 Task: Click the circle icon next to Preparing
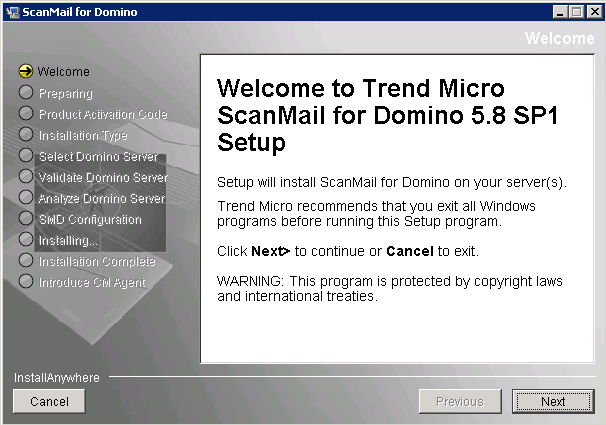pyautogui.click(x=26, y=93)
